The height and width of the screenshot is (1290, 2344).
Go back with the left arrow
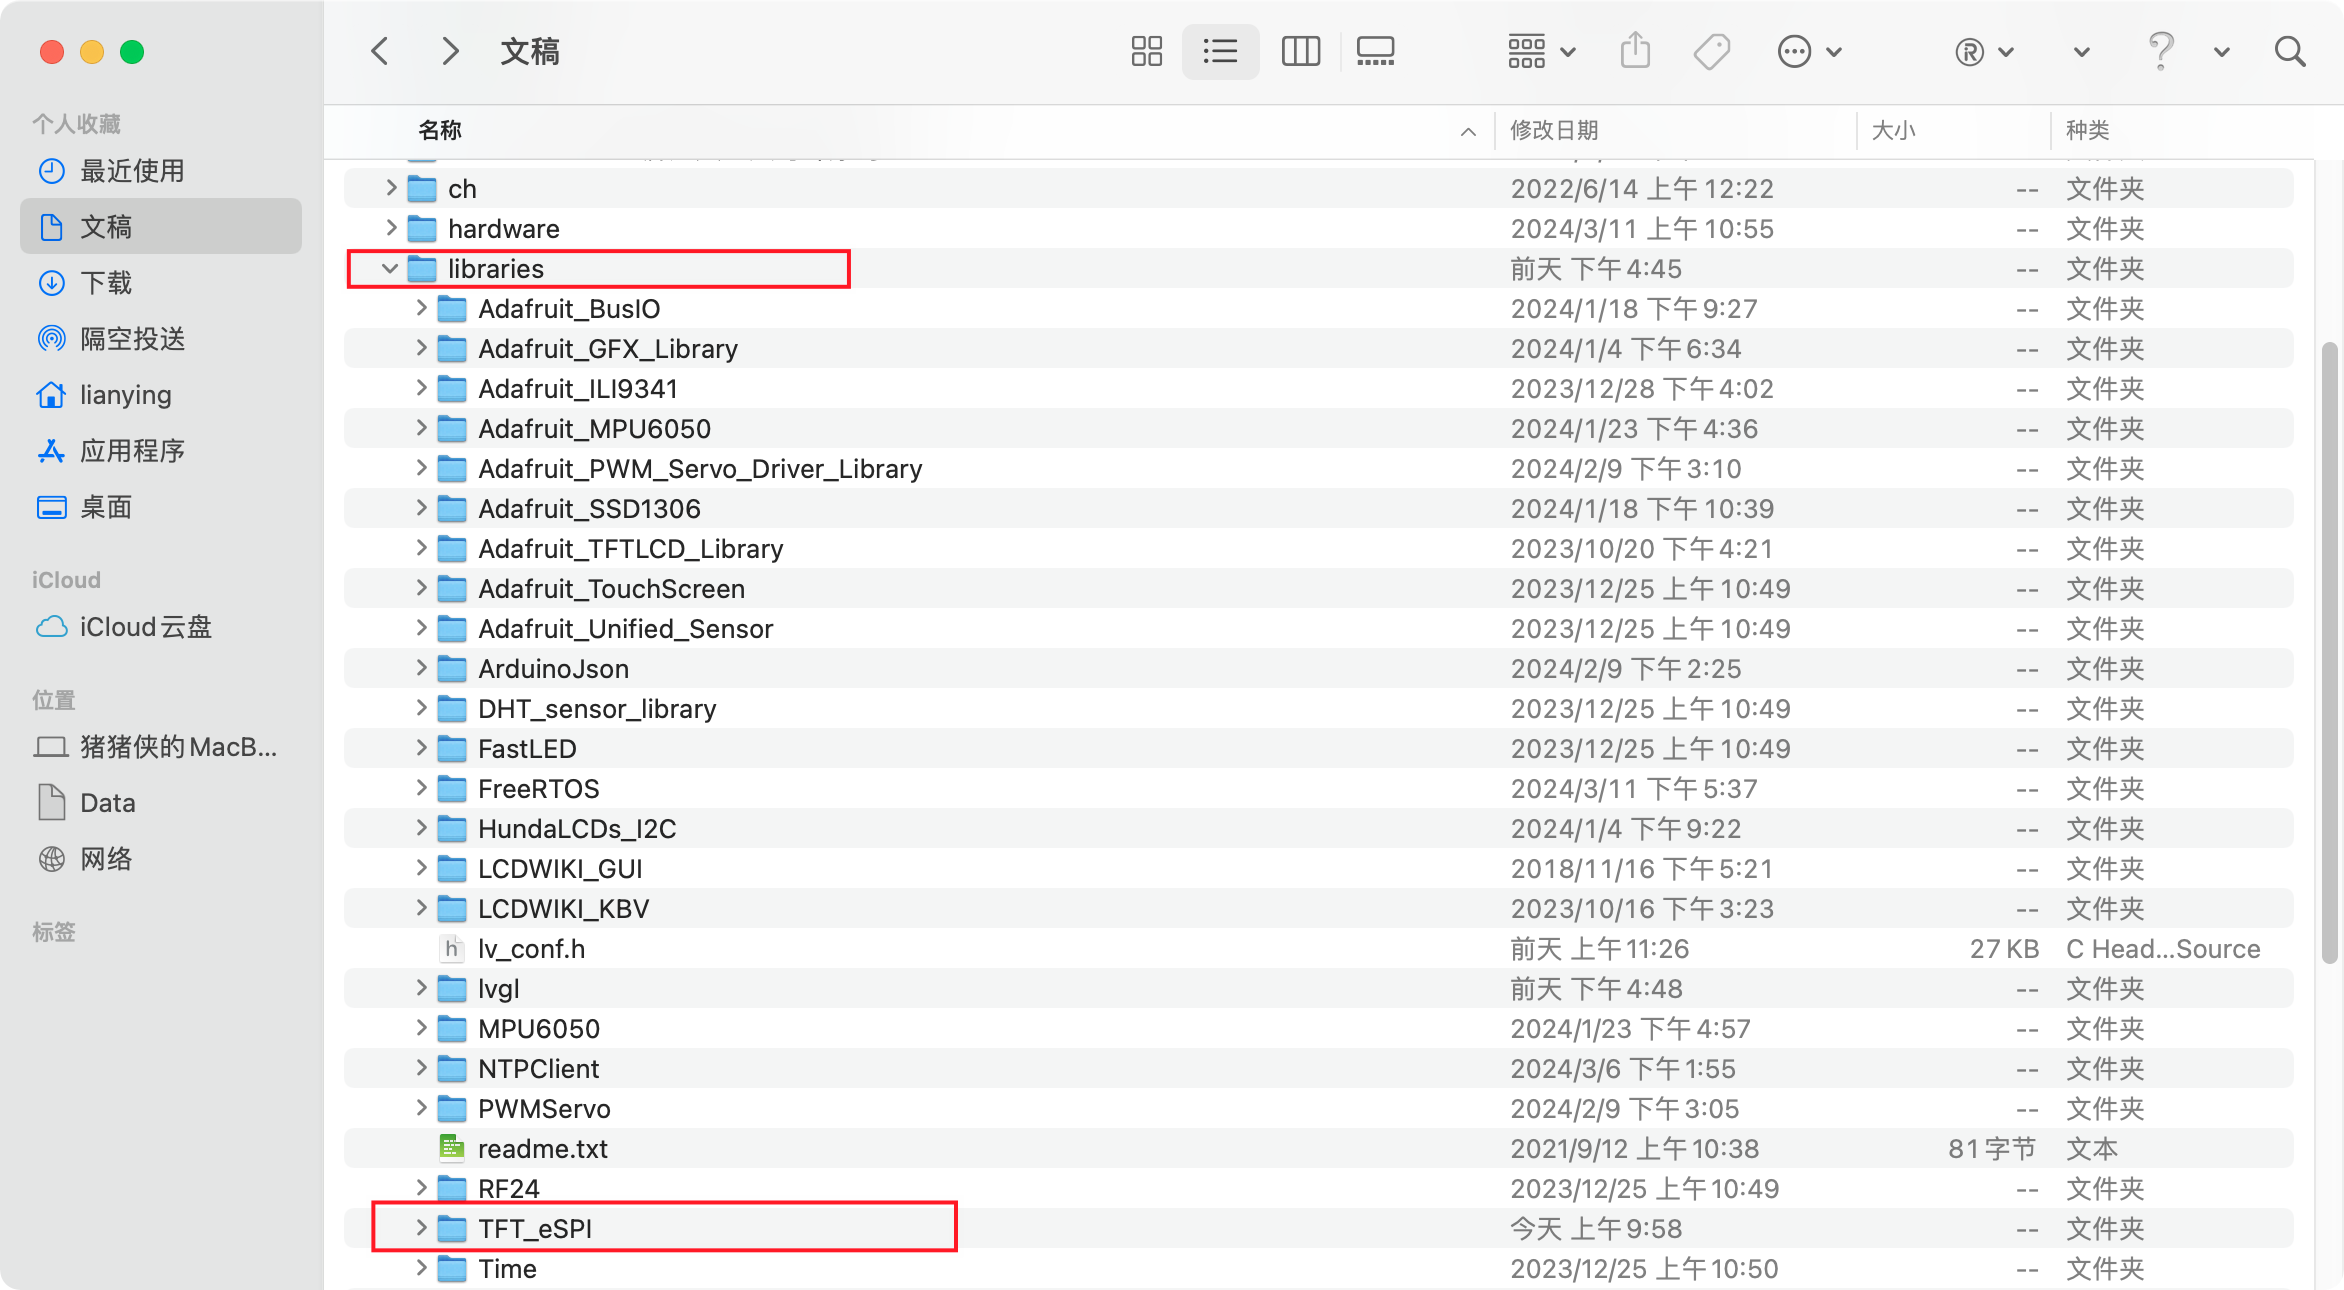tap(380, 51)
